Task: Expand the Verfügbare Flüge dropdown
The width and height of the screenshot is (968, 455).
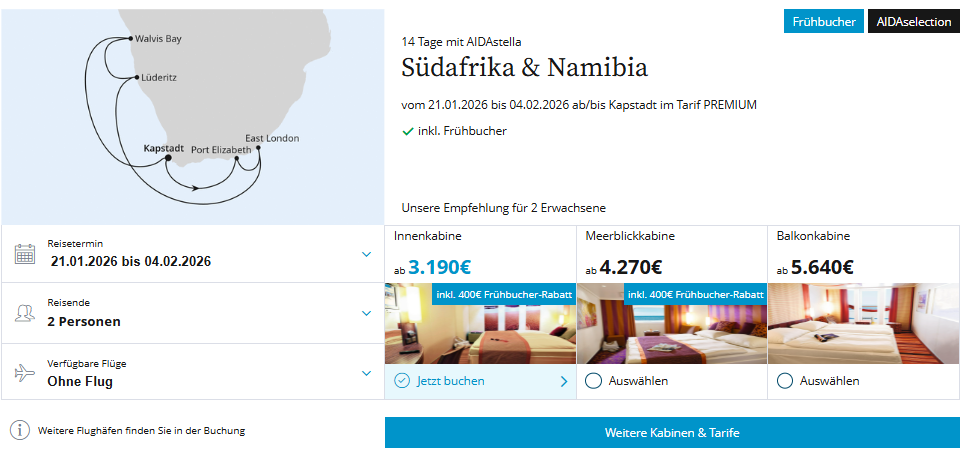Action: 366,373
